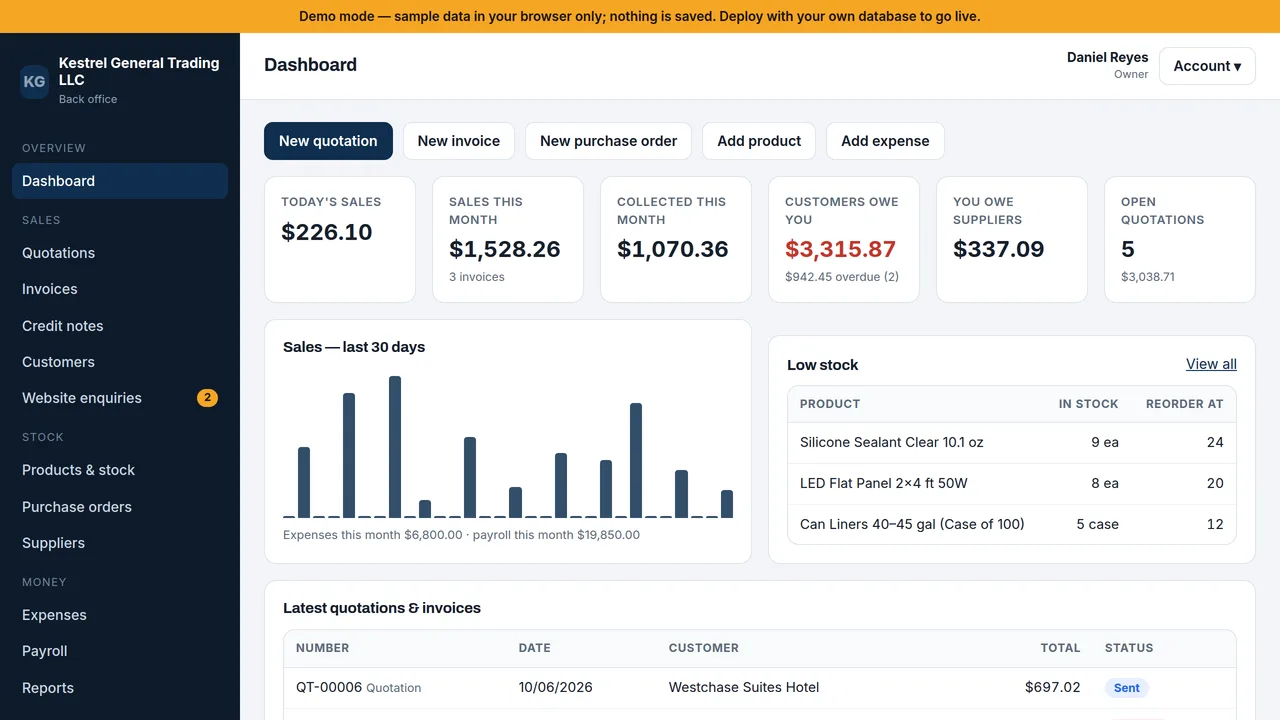Click Silicone Sealant Clear 10.1 oz row
This screenshot has width=1280, height=720.
pos(1012,442)
